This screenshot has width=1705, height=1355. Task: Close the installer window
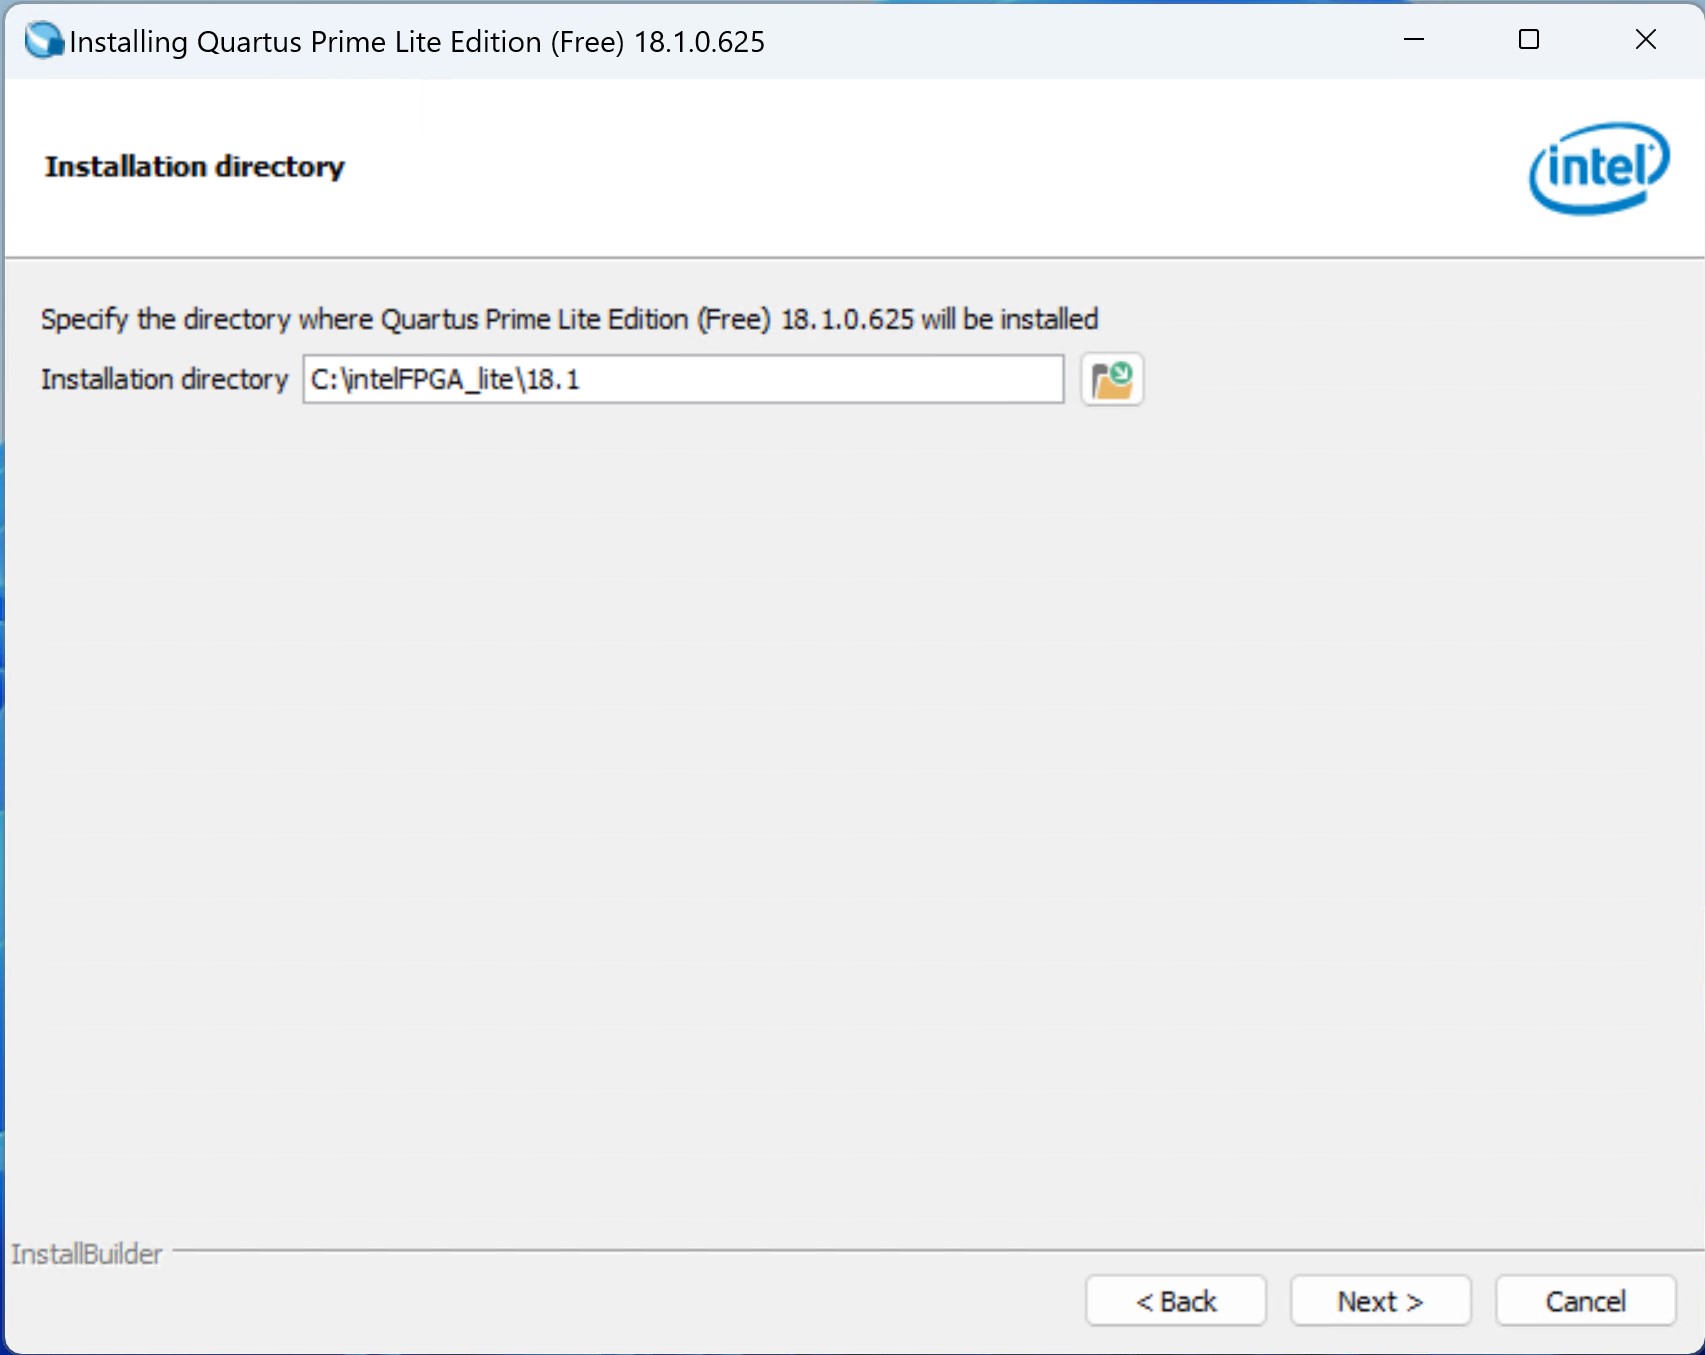pyautogui.click(x=1646, y=40)
